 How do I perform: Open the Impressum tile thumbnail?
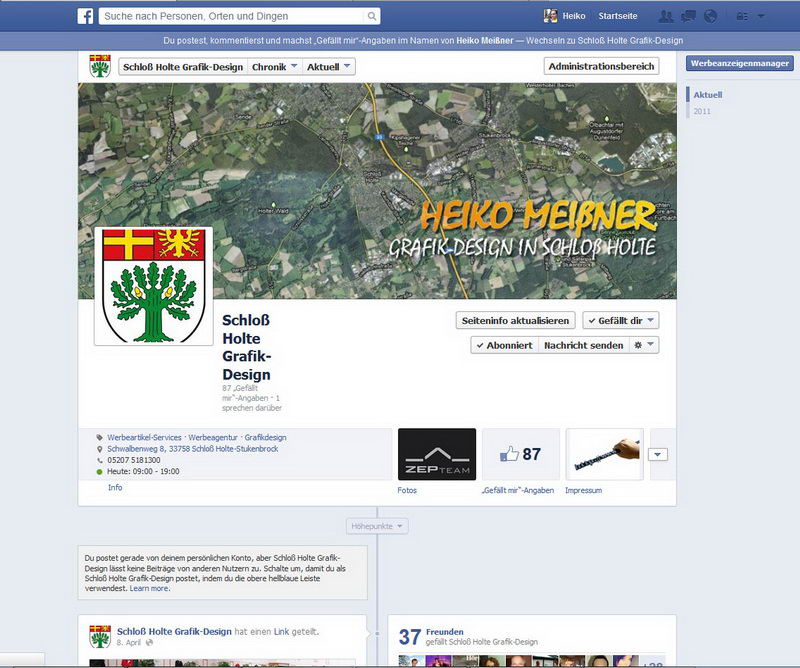(605, 454)
